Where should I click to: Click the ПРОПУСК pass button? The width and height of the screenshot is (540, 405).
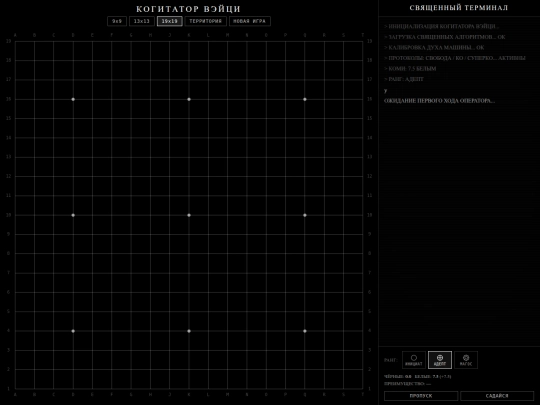[421, 396]
